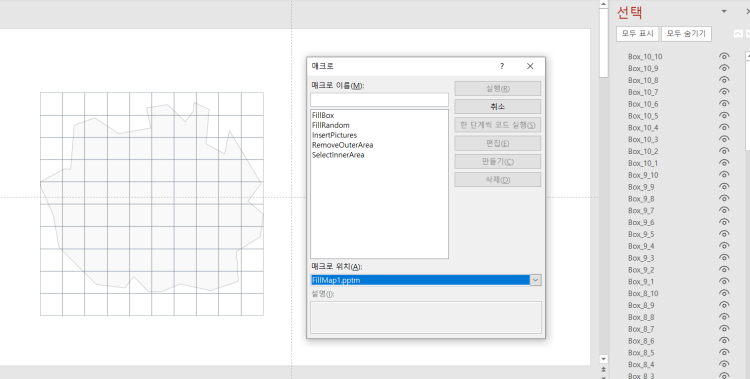
Task: Hide the Box_10_8 shape
Action: point(724,80)
